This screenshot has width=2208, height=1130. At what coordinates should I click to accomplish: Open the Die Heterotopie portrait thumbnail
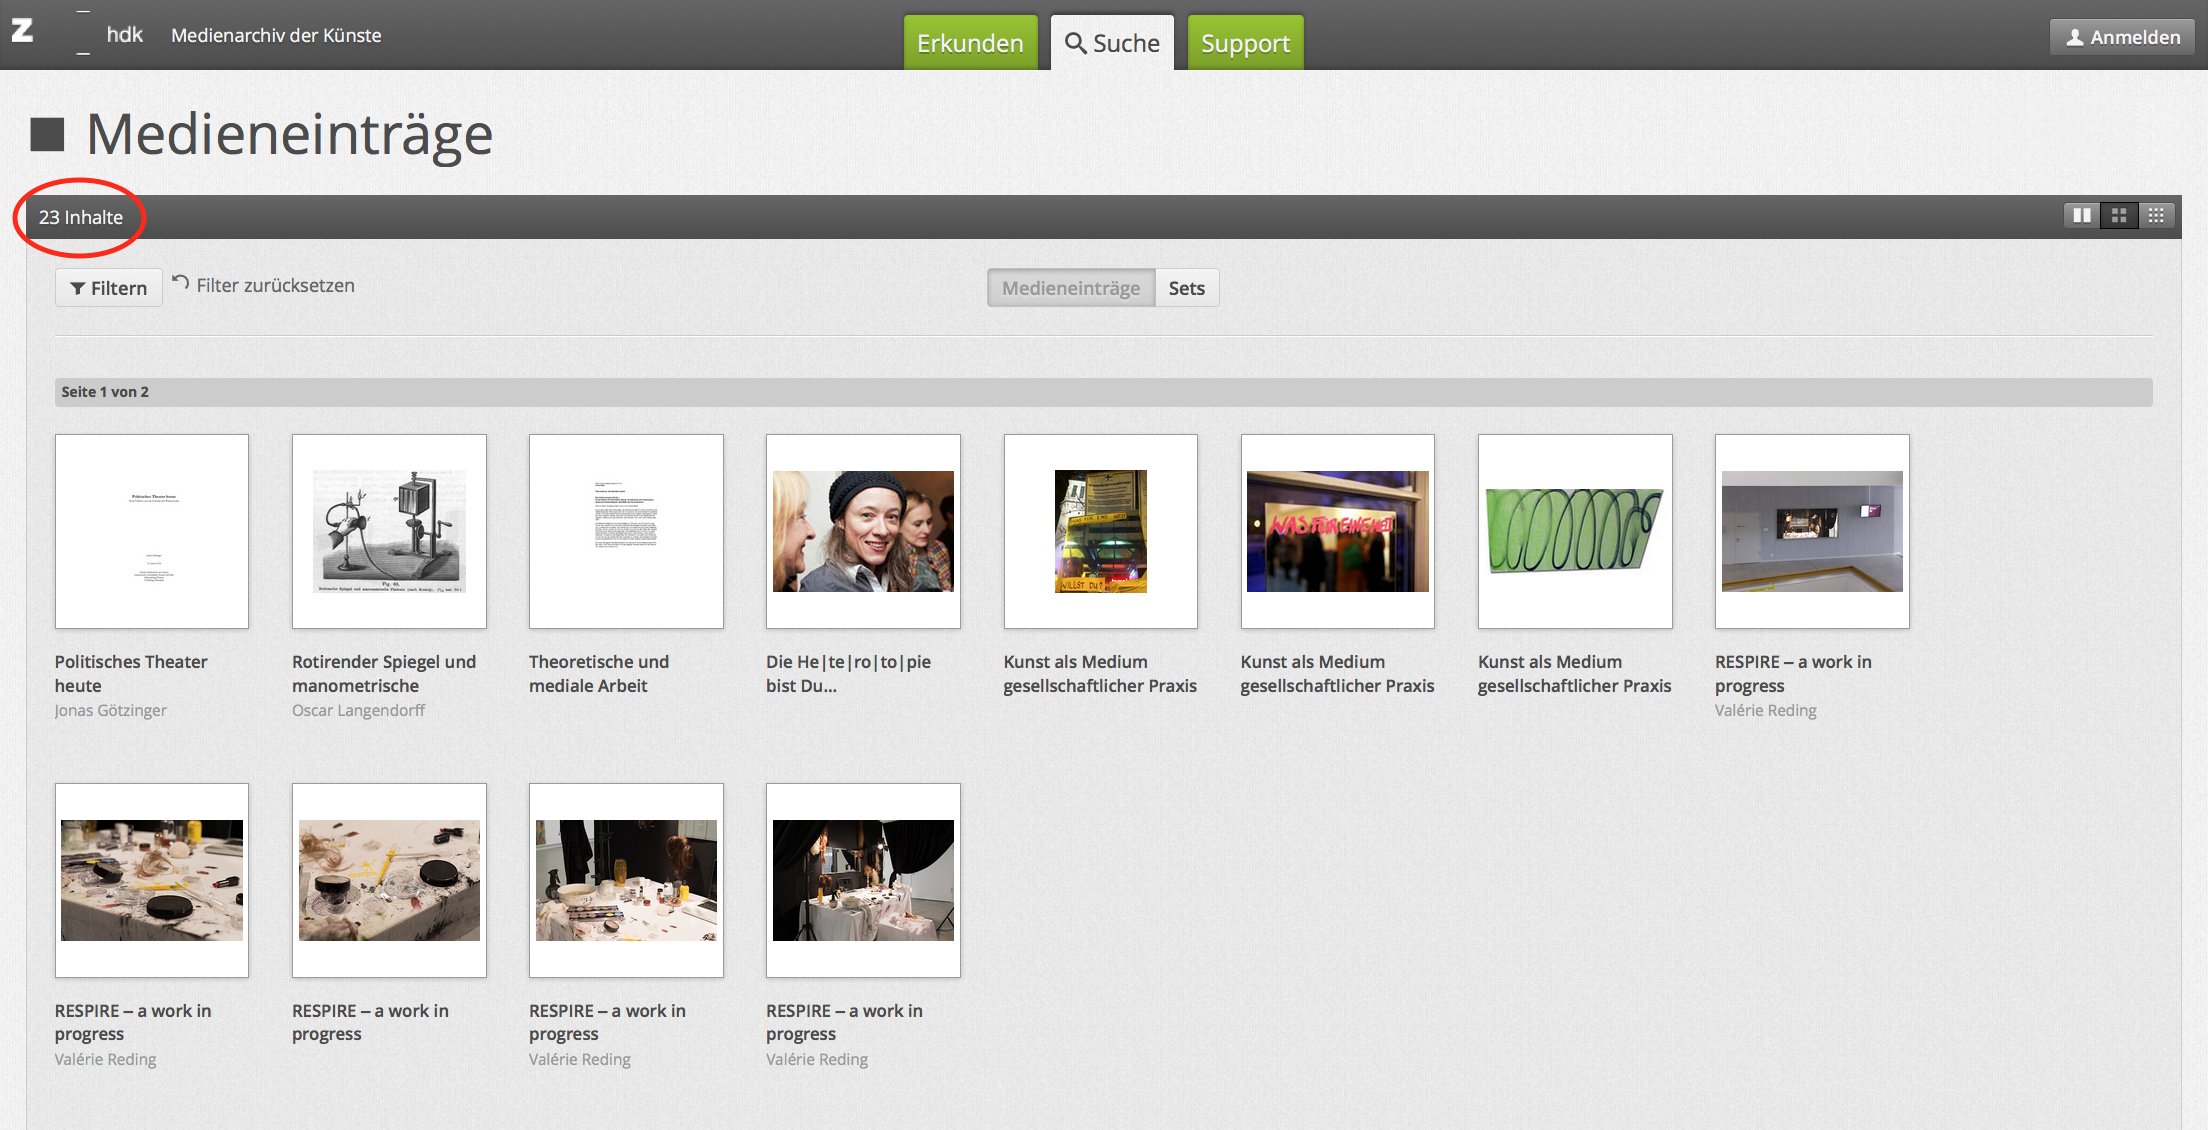863,531
